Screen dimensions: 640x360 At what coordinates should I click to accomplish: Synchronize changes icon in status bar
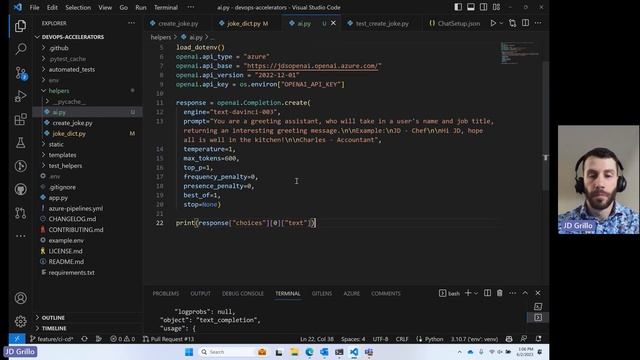(x=84, y=339)
